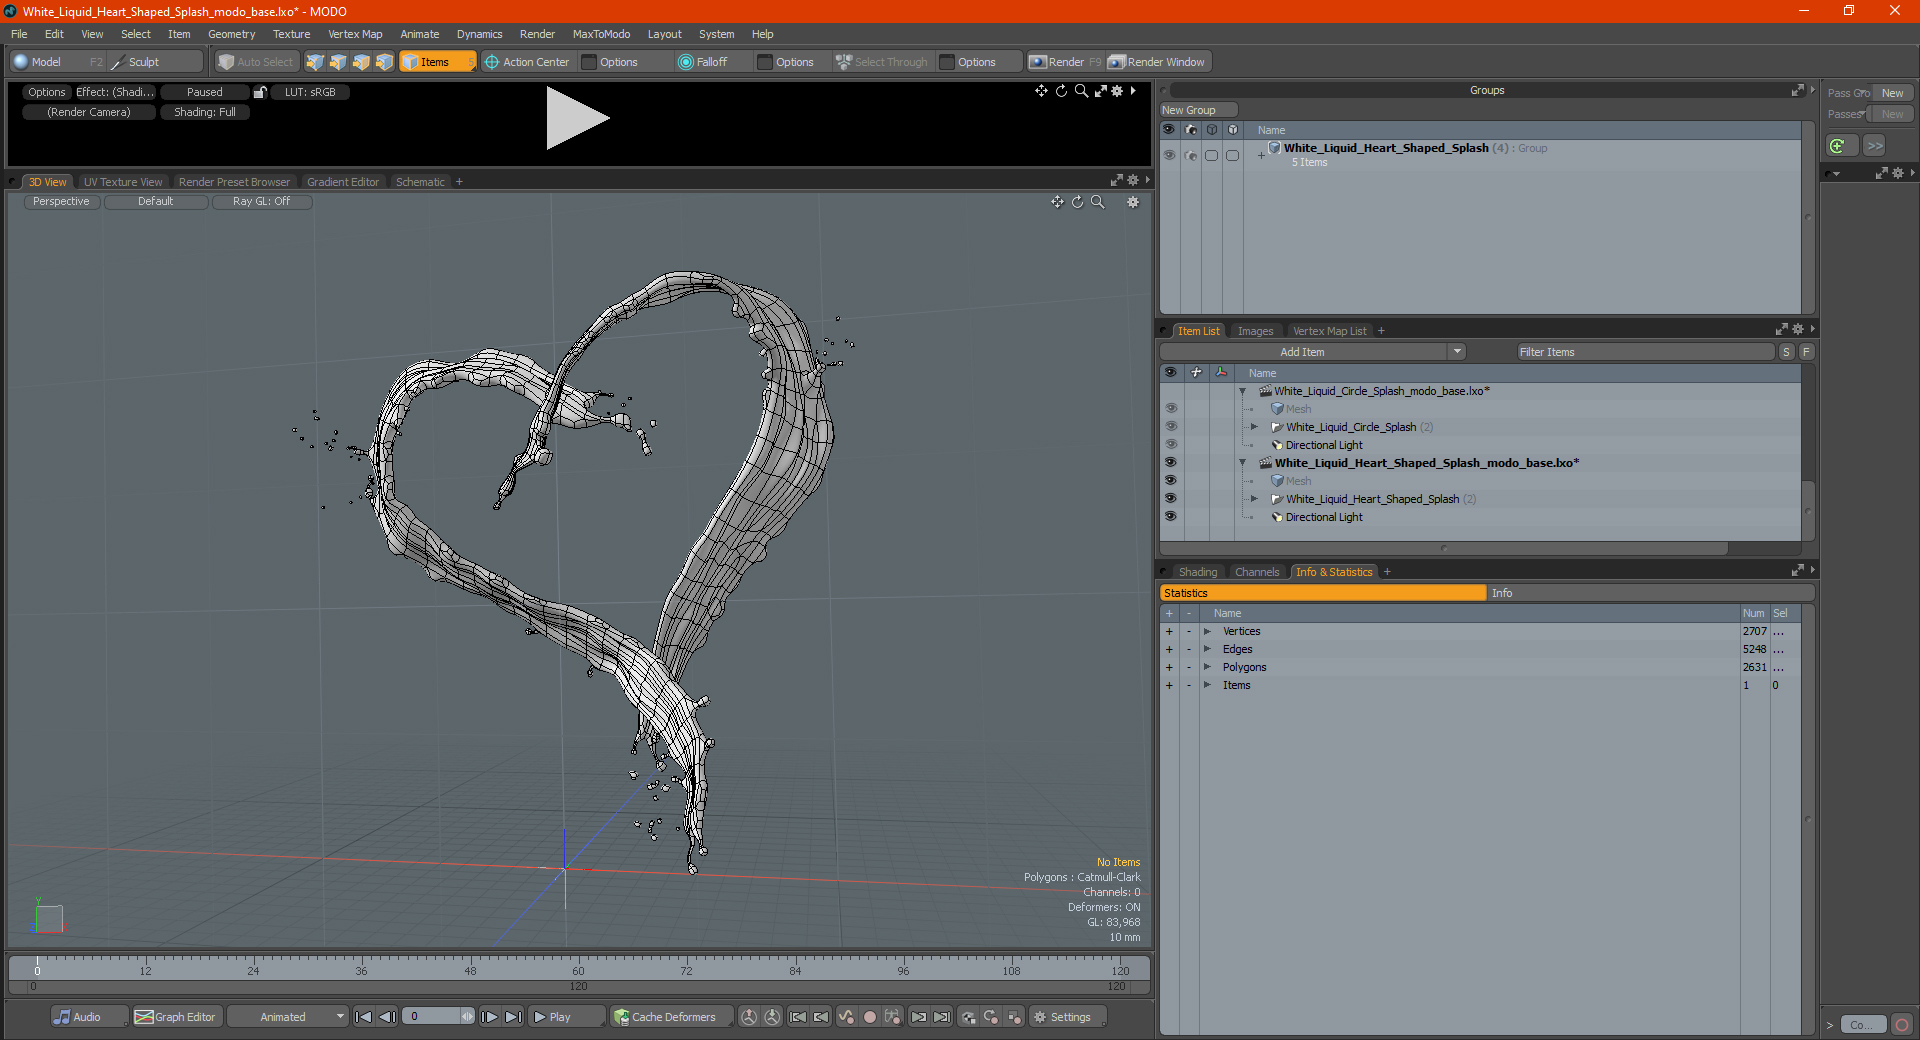Select Polygons selection mode cube icon

[361, 62]
